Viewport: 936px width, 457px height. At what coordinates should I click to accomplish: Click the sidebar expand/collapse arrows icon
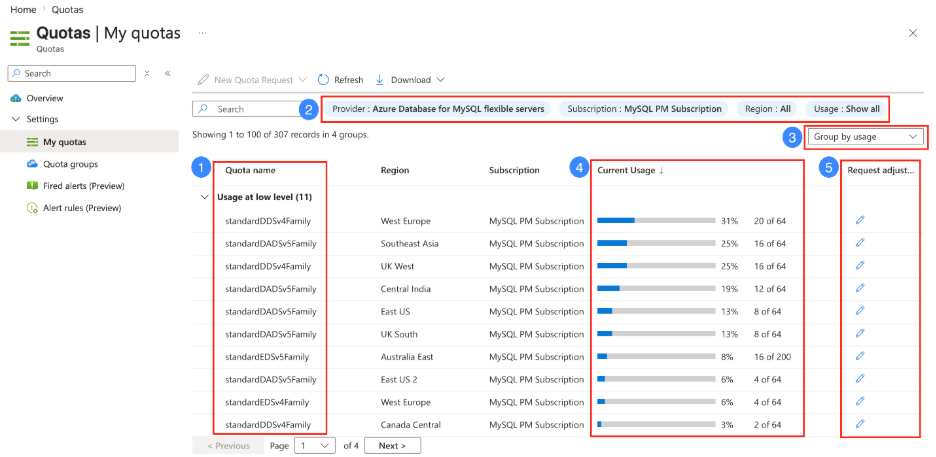[147, 73]
